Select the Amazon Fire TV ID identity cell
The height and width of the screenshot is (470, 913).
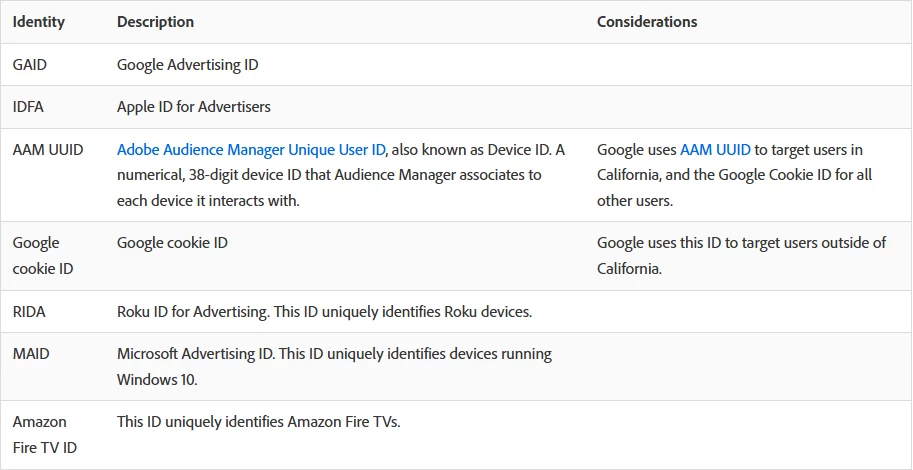point(45,435)
